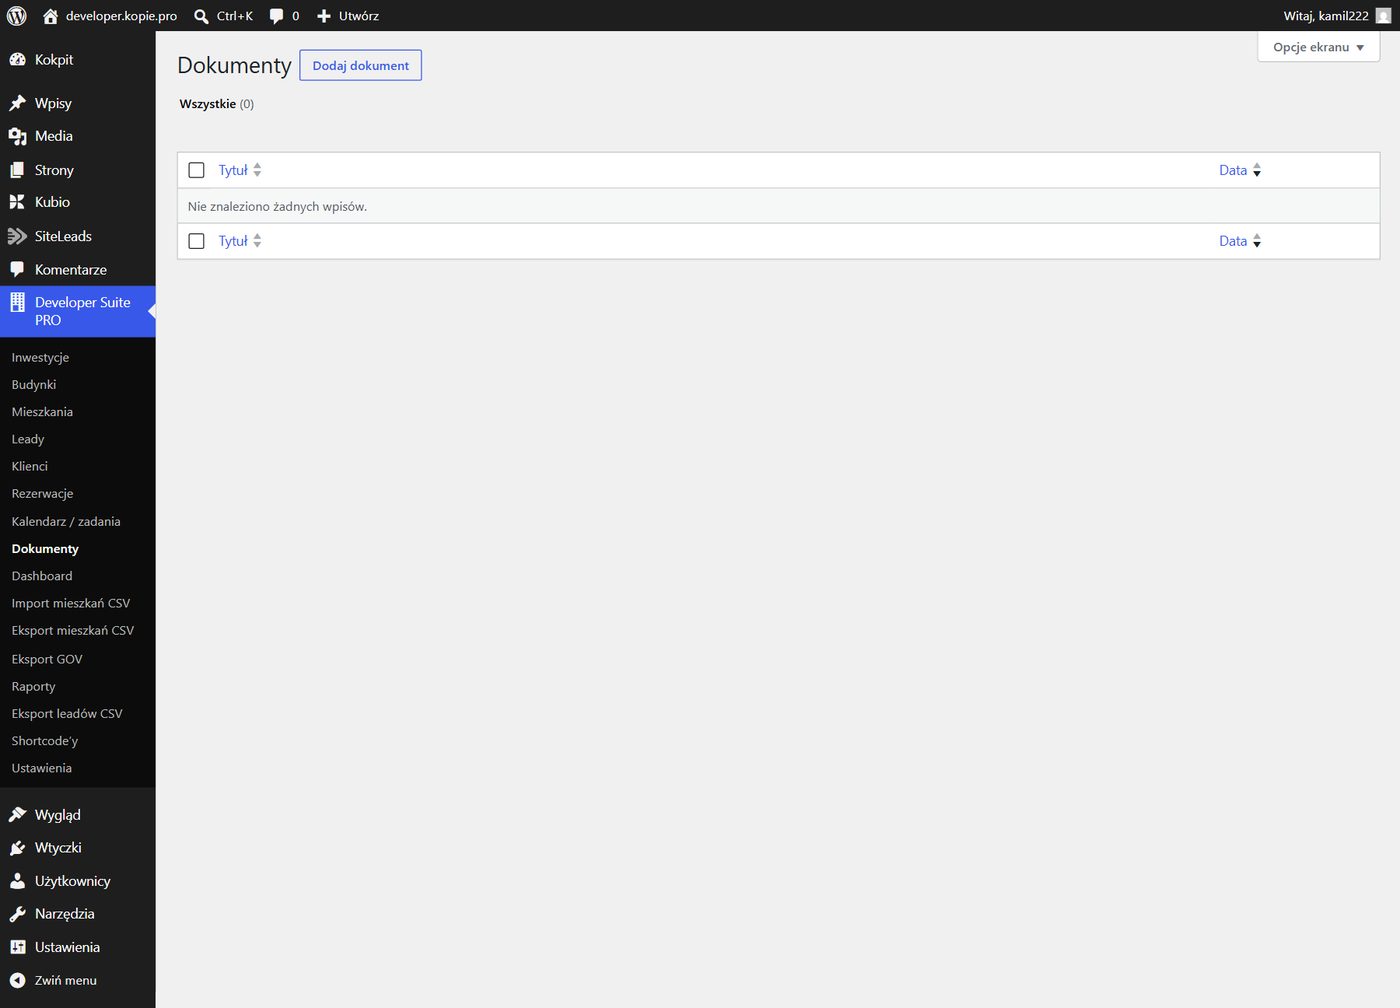The width and height of the screenshot is (1400, 1008).
Task: Open the comments bubble icon in admin bar
Action: click(277, 16)
